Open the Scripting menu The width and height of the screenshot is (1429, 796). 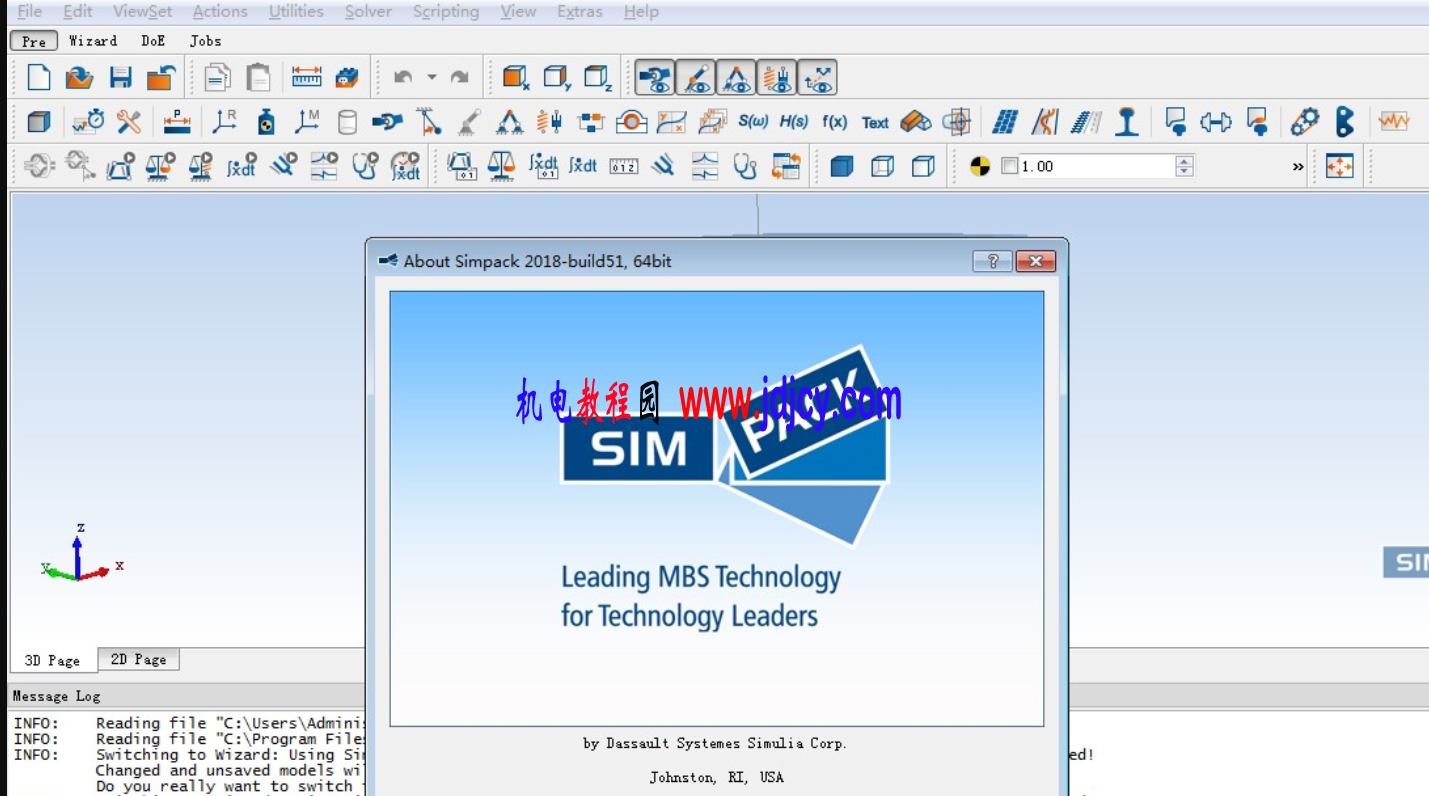[x=446, y=12]
